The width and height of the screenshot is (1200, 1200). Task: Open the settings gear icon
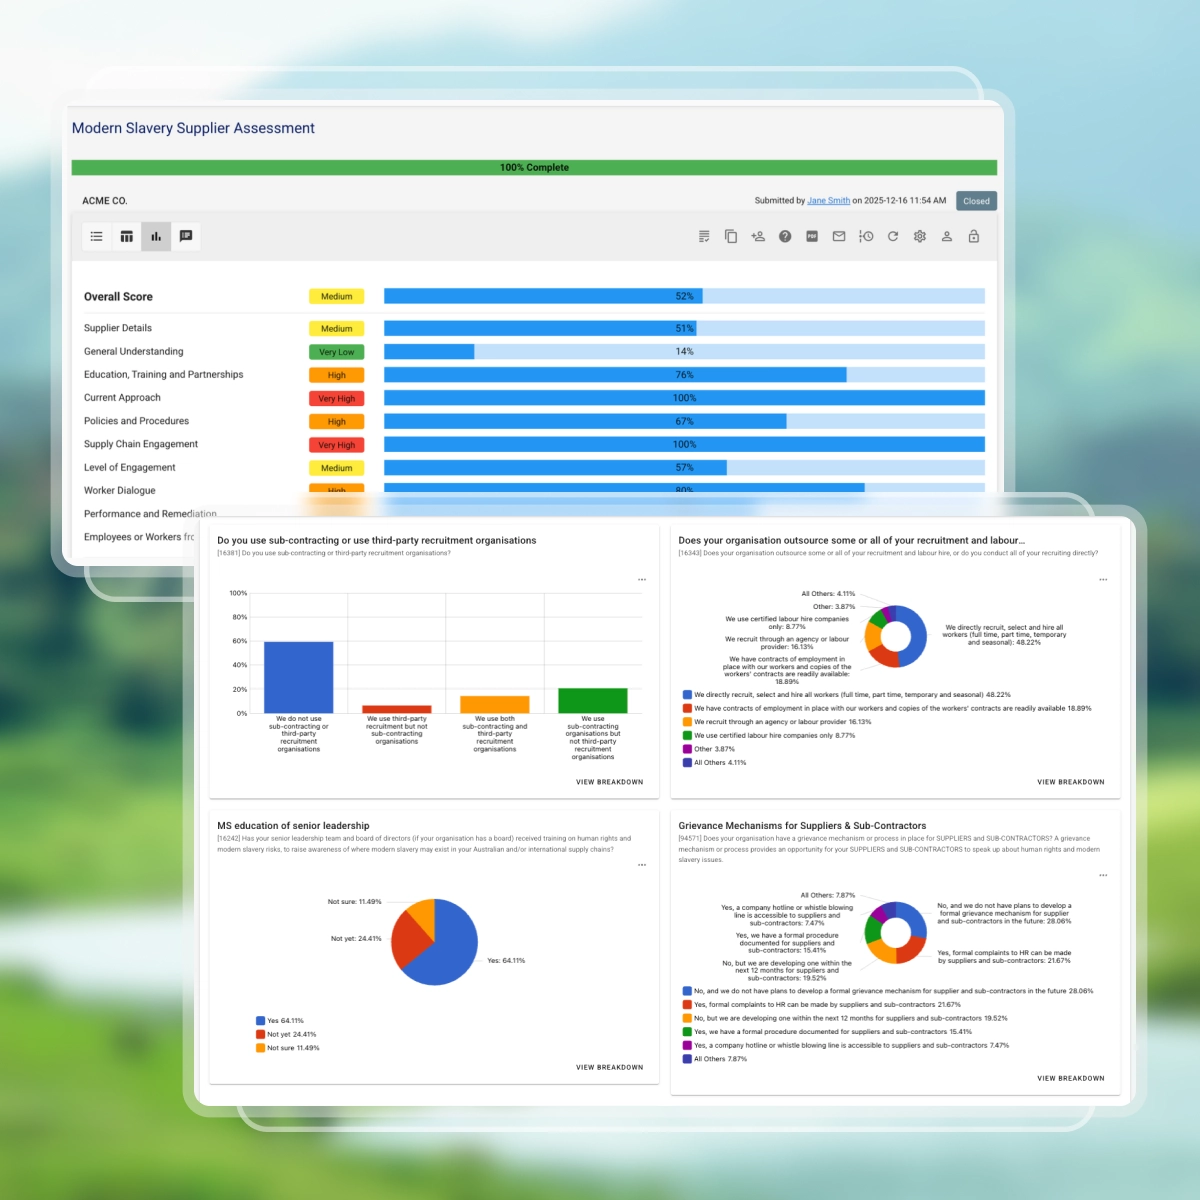click(920, 237)
